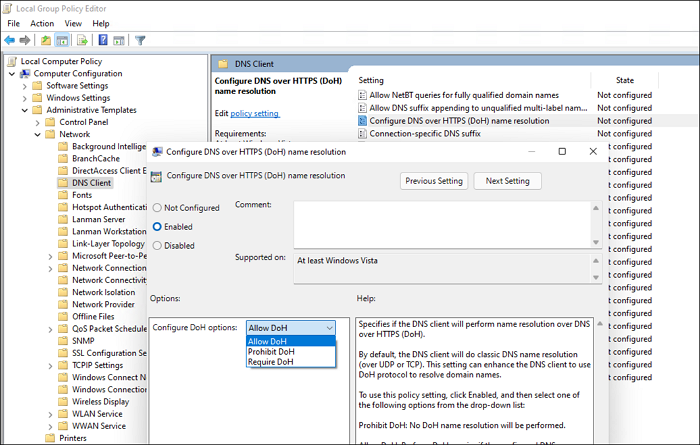Click the Forward arrow in toolbar
The image size is (700, 445).
pyautogui.click(x=26, y=40)
